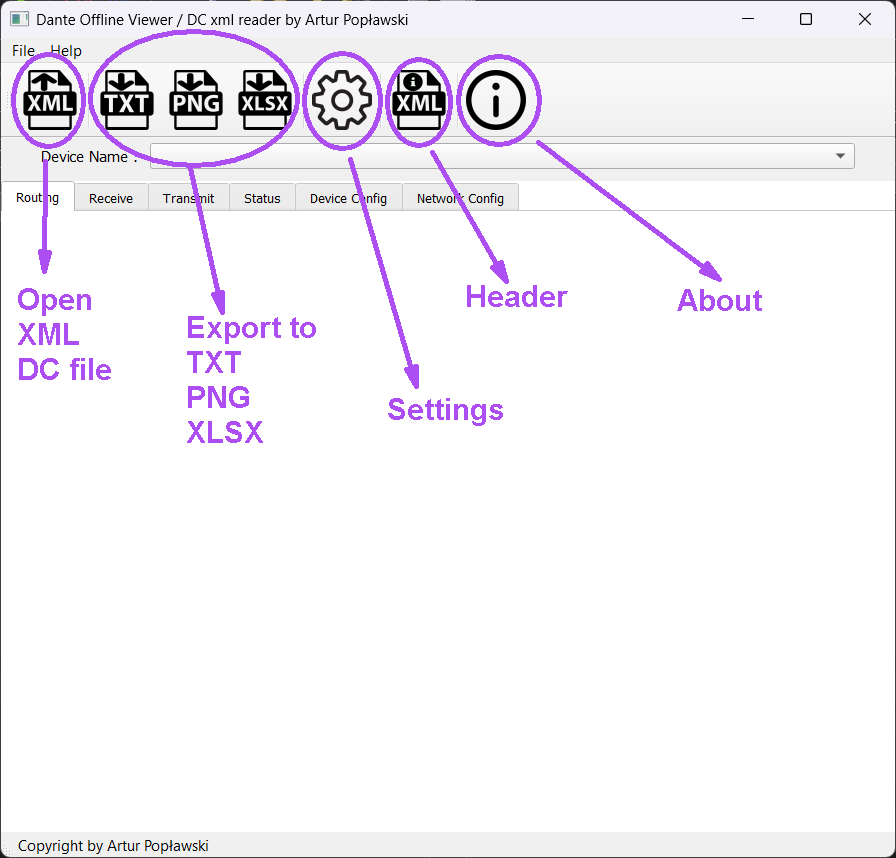This screenshot has height=858, width=896.
Task: Open the About info dialog
Action: [x=495, y=100]
